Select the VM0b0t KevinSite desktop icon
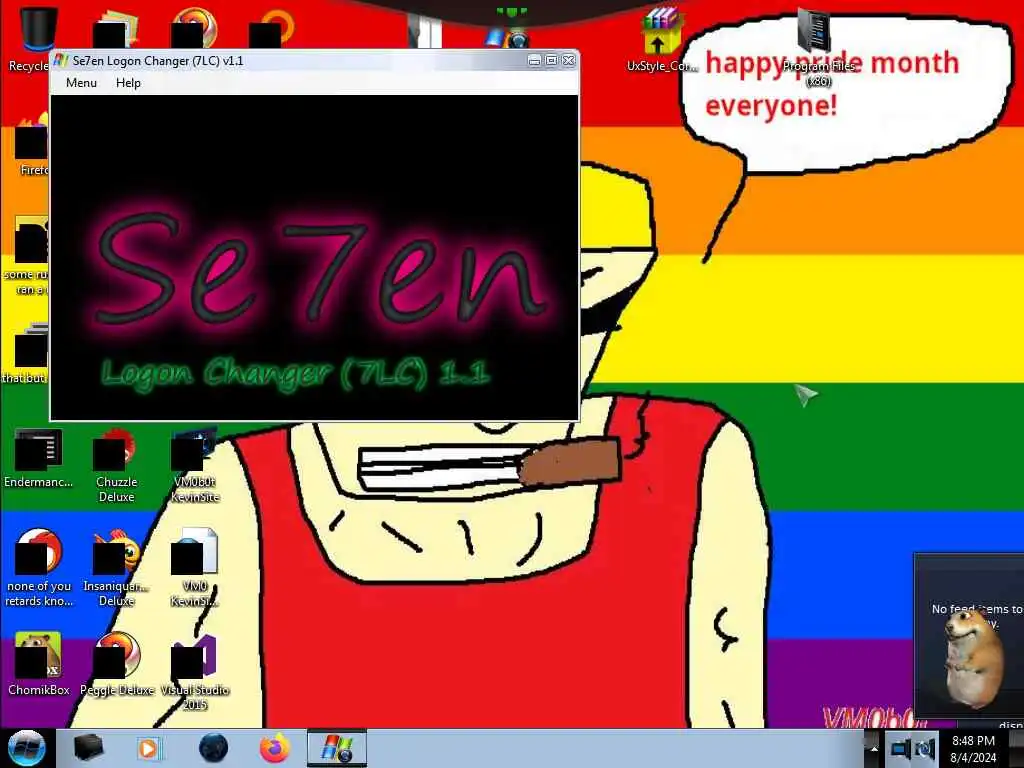Image resolution: width=1024 pixels, height=768 pixels. click(x=195, y=465)
